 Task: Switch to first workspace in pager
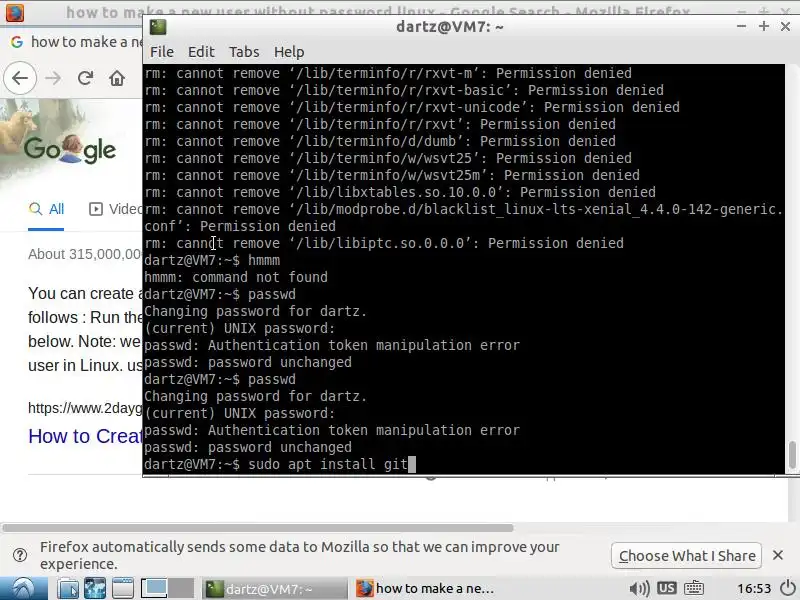(x=154, y=588)
